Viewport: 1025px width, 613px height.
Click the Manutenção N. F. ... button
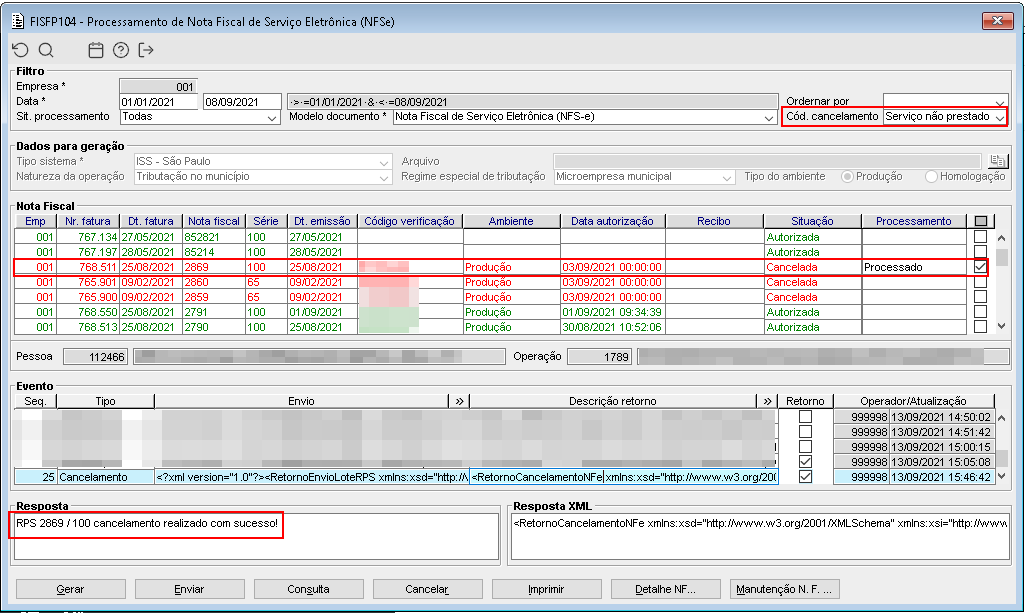784,589
